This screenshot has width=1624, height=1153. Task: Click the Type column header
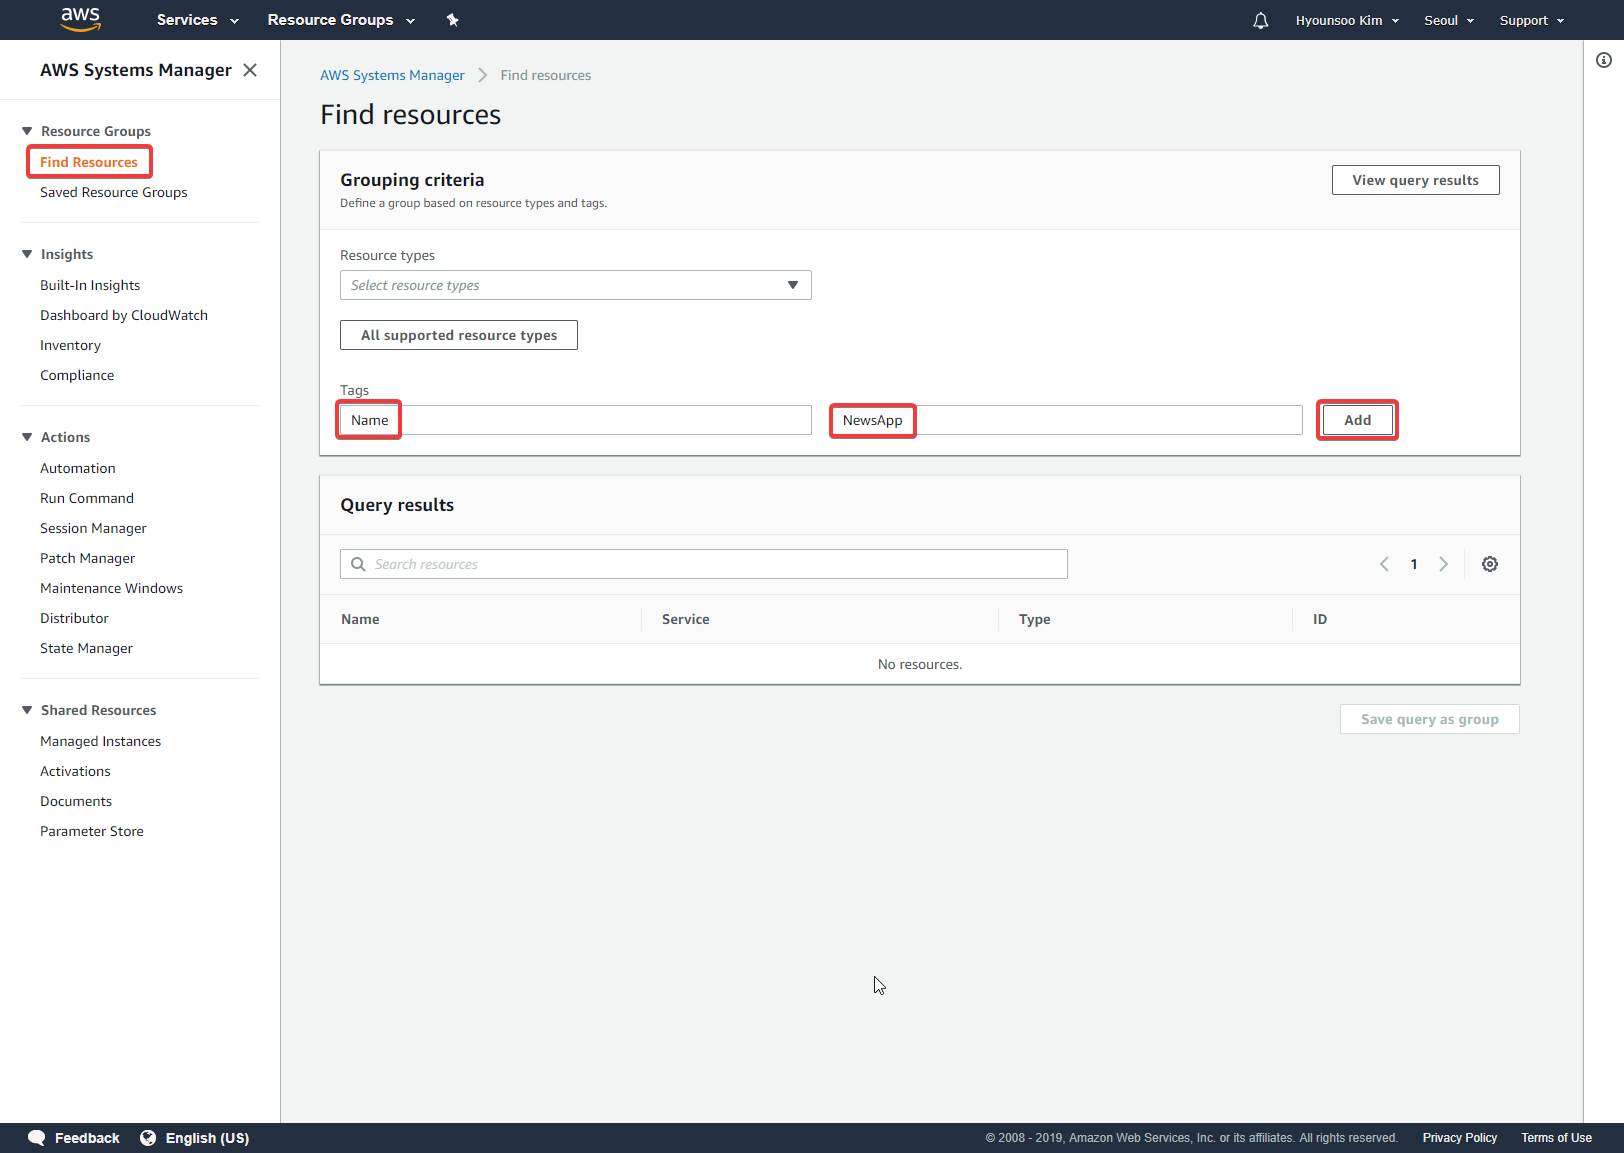pos(1035,619)
